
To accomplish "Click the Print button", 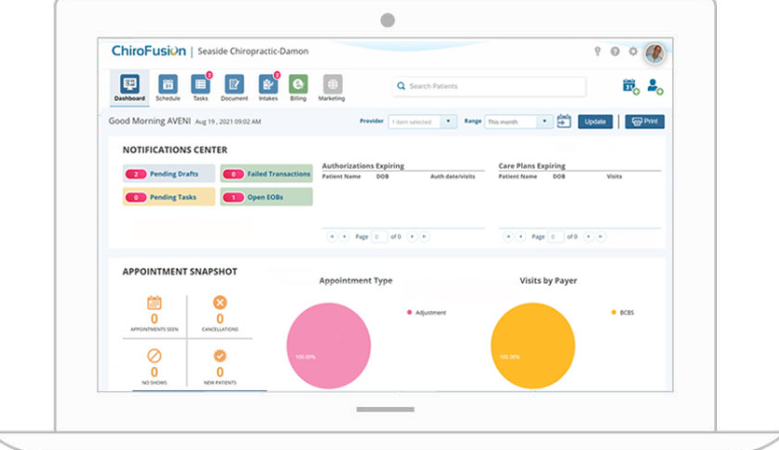I will coord(644,122).
